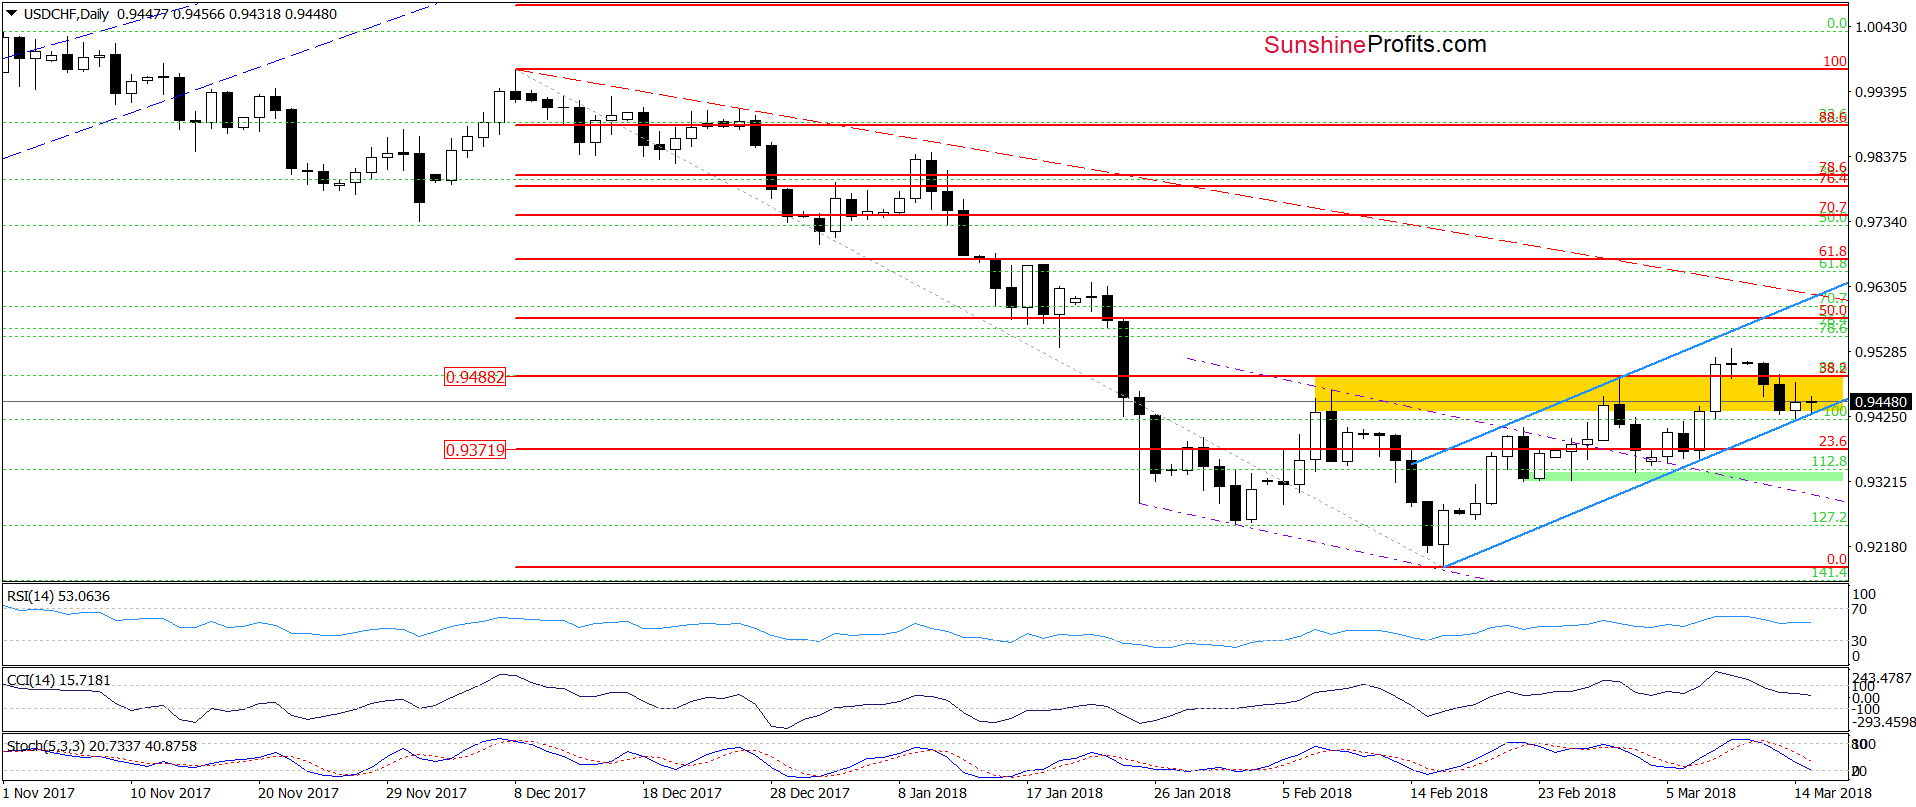
Task: Click the 0.97340 price axis value
Action: coord(1881,222)
